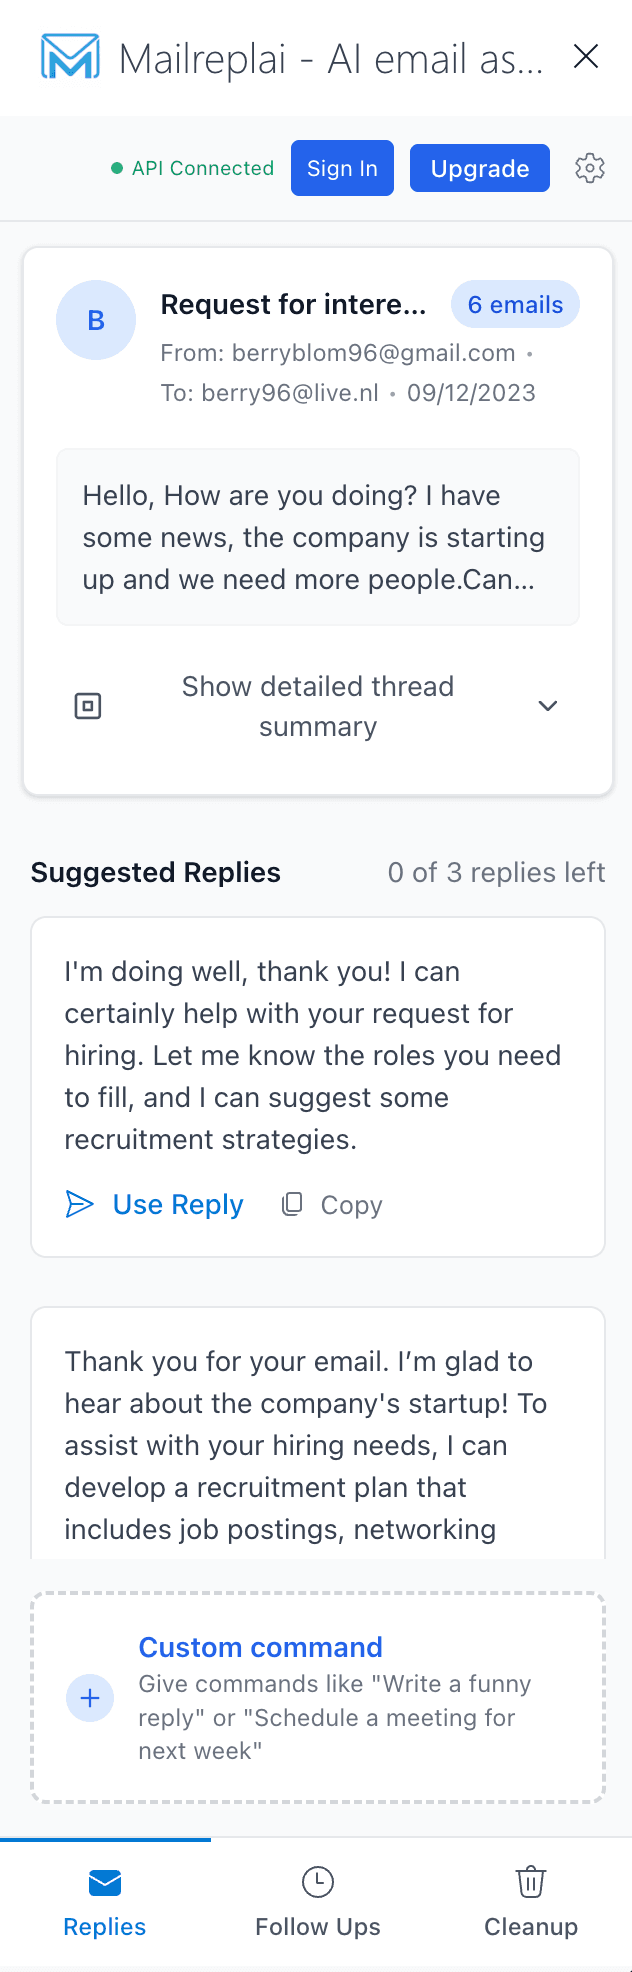The height and width of the screenshot is (1972, 632).
Task: Open settings via the gear icon
Action: 590,168
